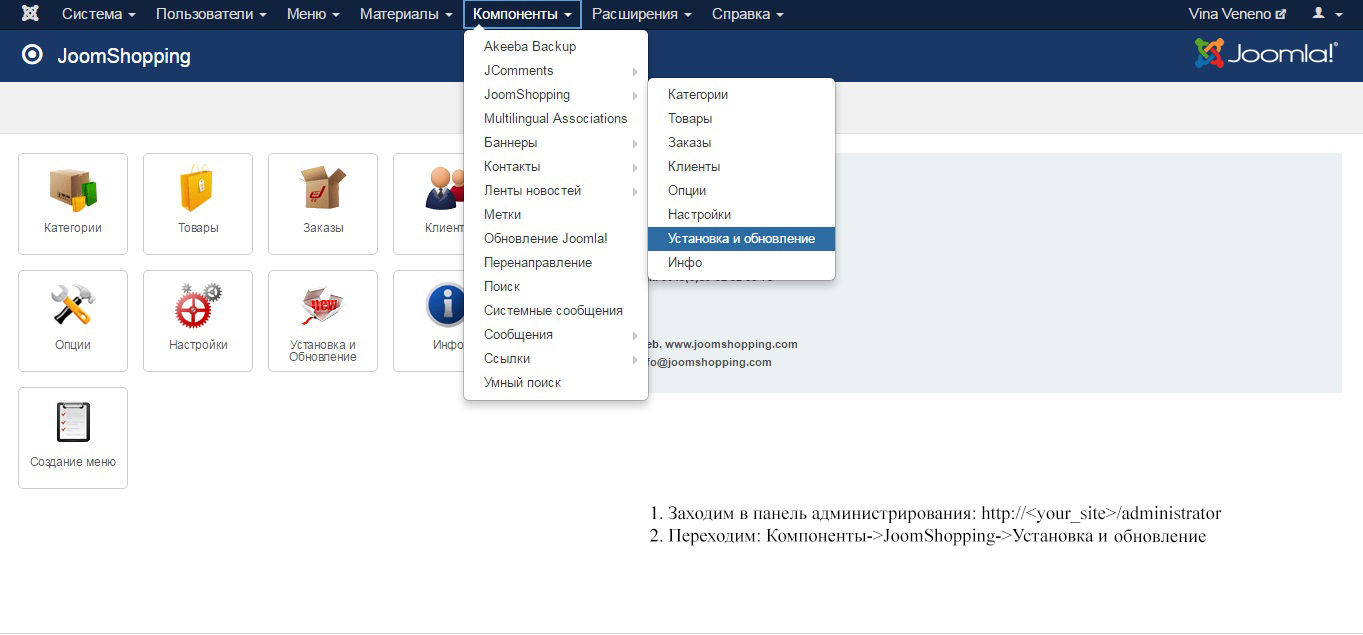Collapse the Компоненты menu
The height and width of the screenshot is (635, 1363).
(x=522, y=14)
